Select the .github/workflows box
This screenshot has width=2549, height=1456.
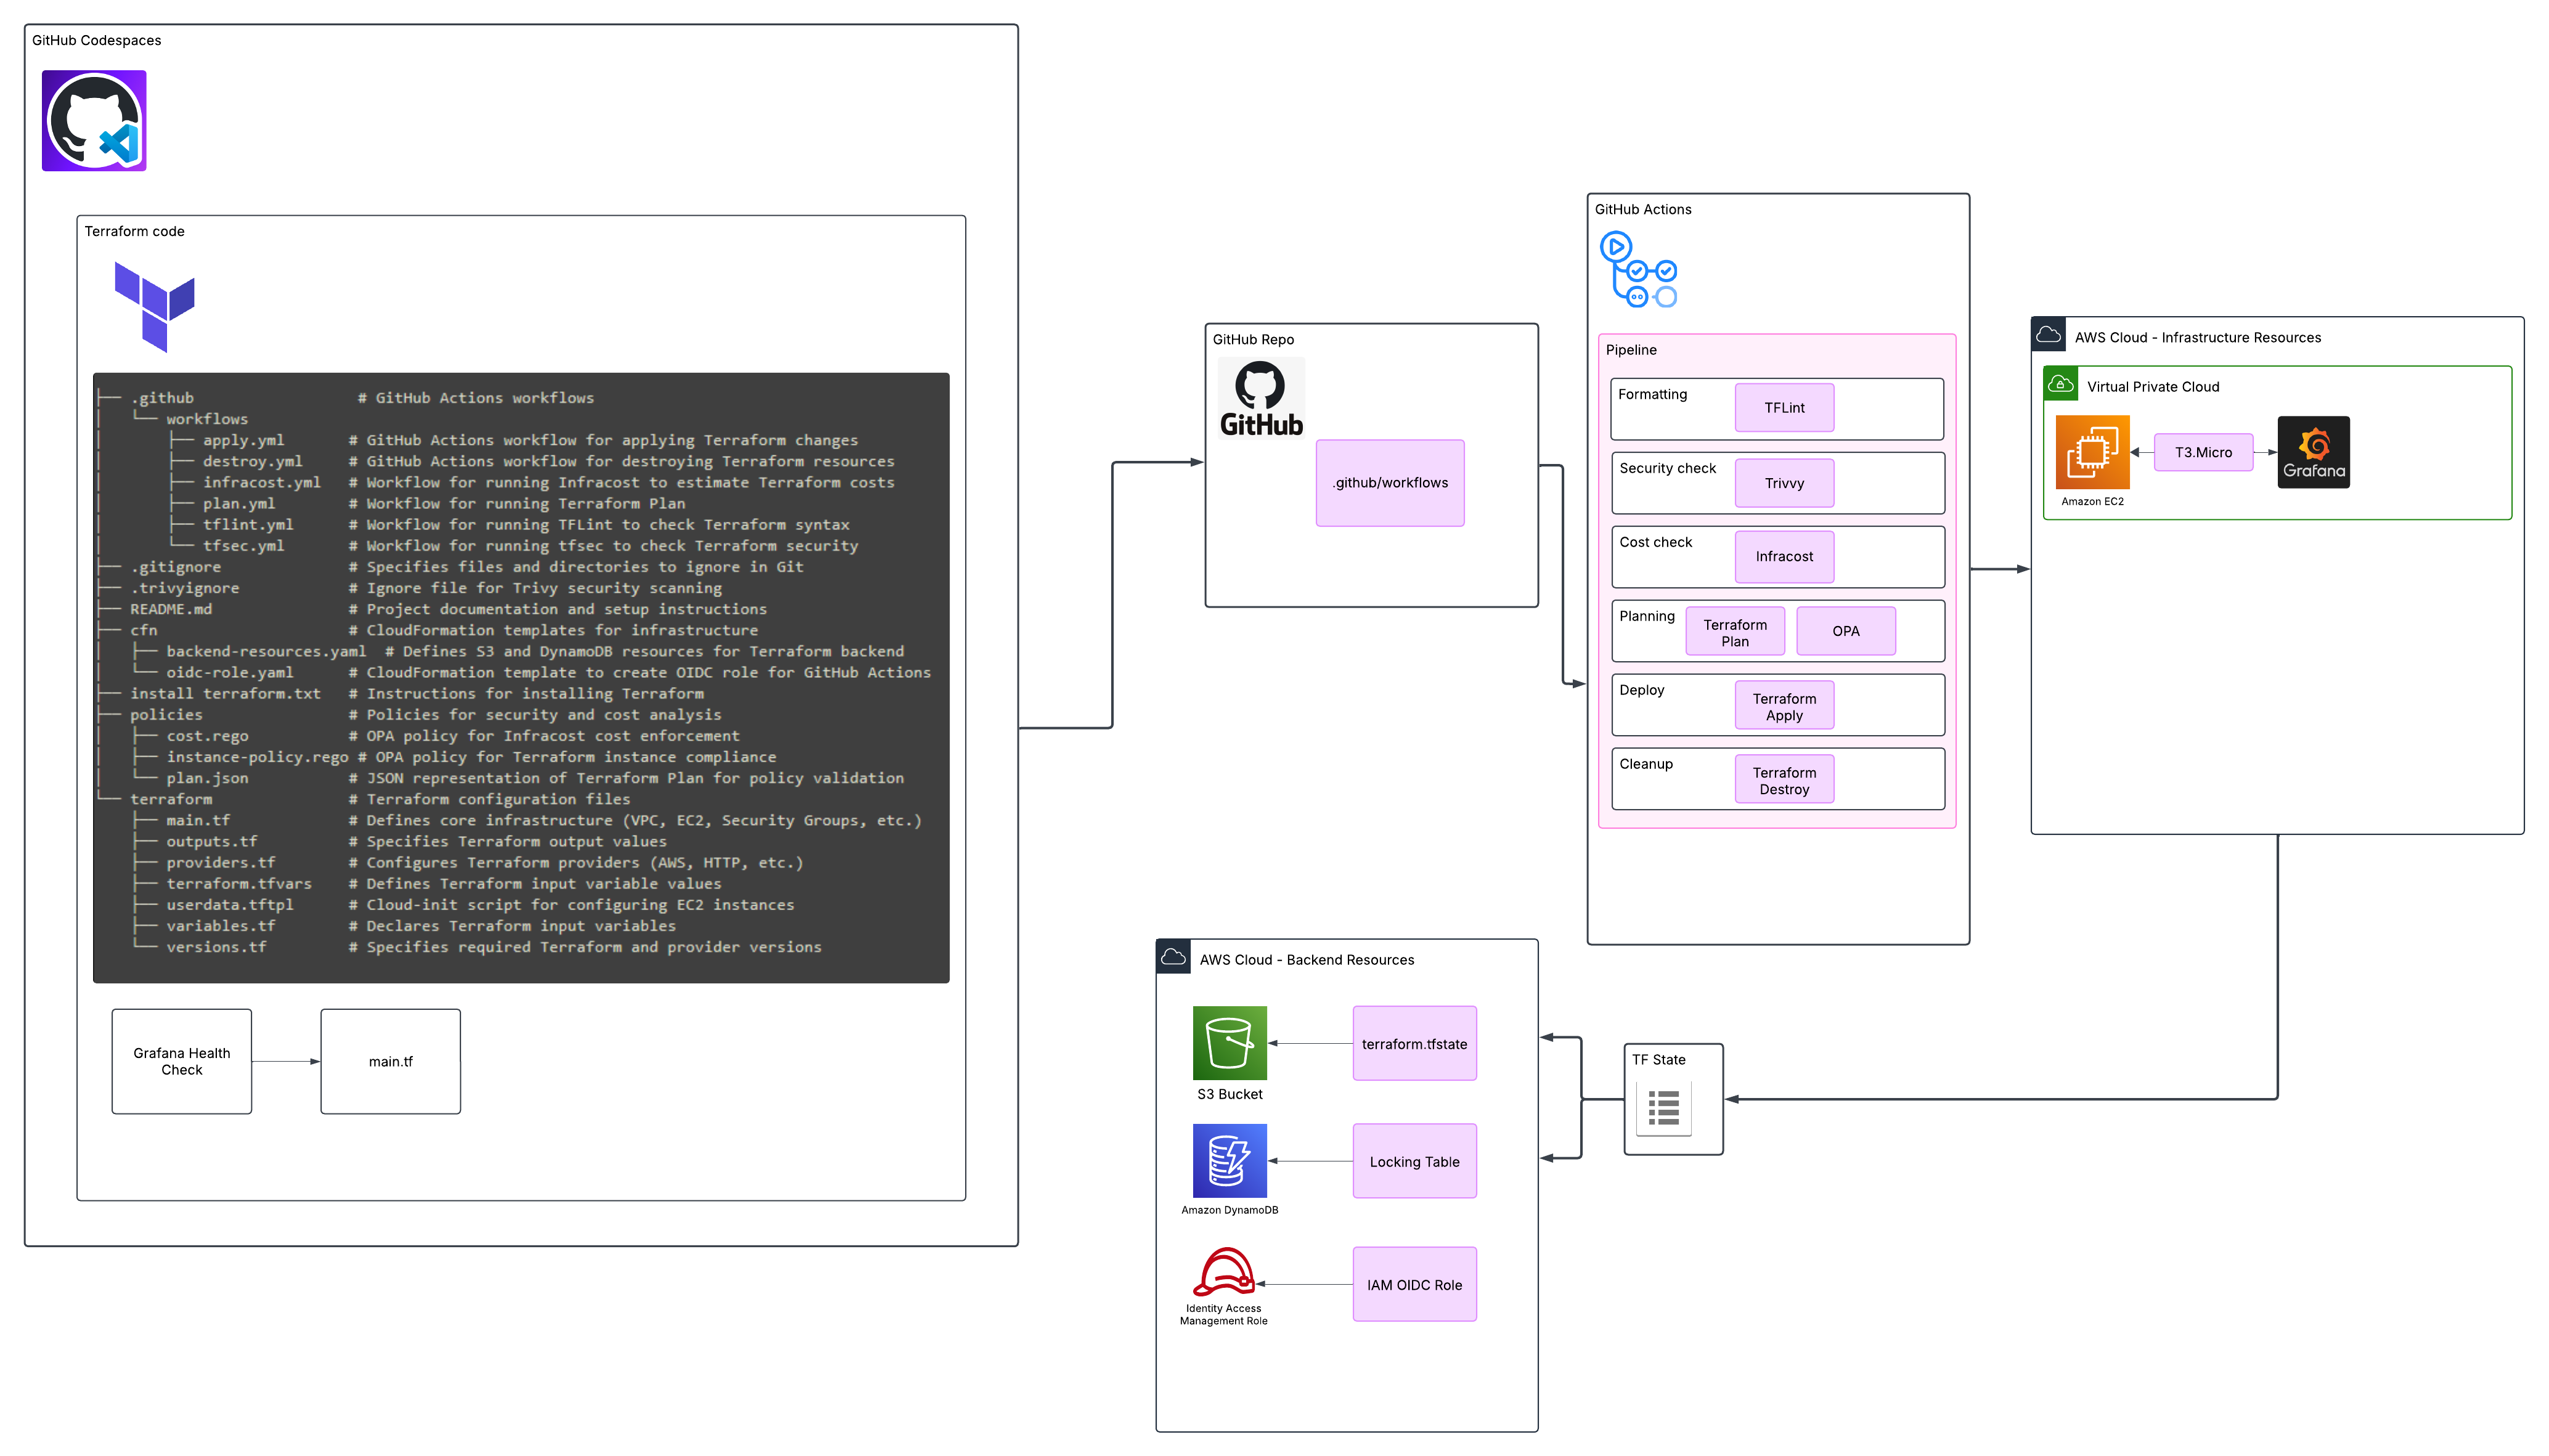click(x=1389, y=482)
